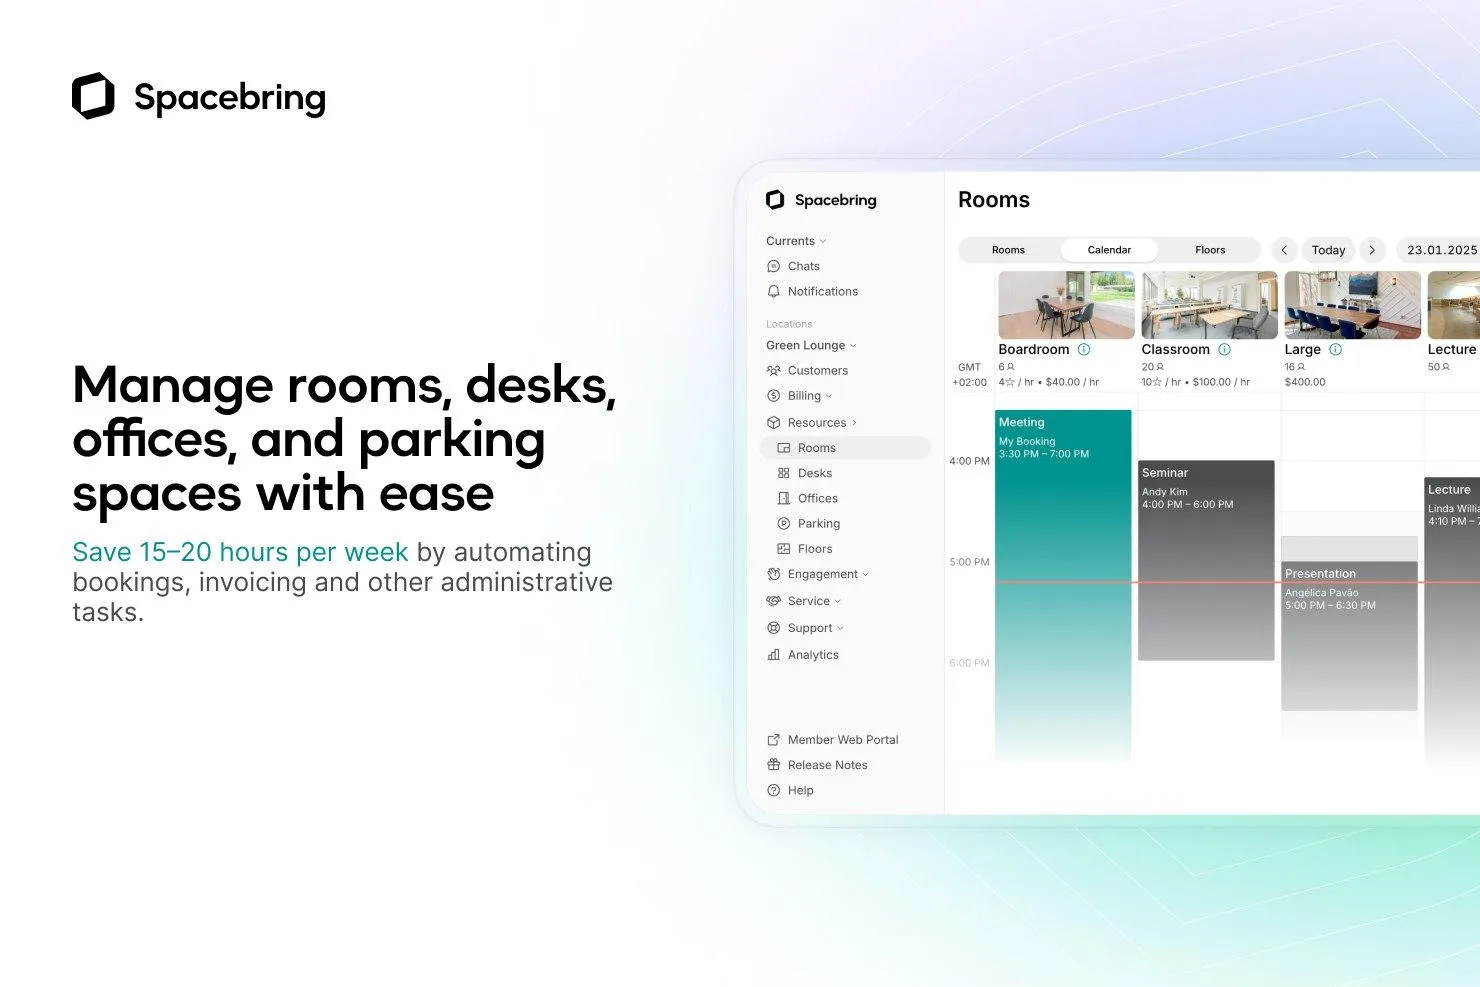Screen dimensions: 1480x987
Task: Open Customers in sidebar menu
Action: click(817, 371)
